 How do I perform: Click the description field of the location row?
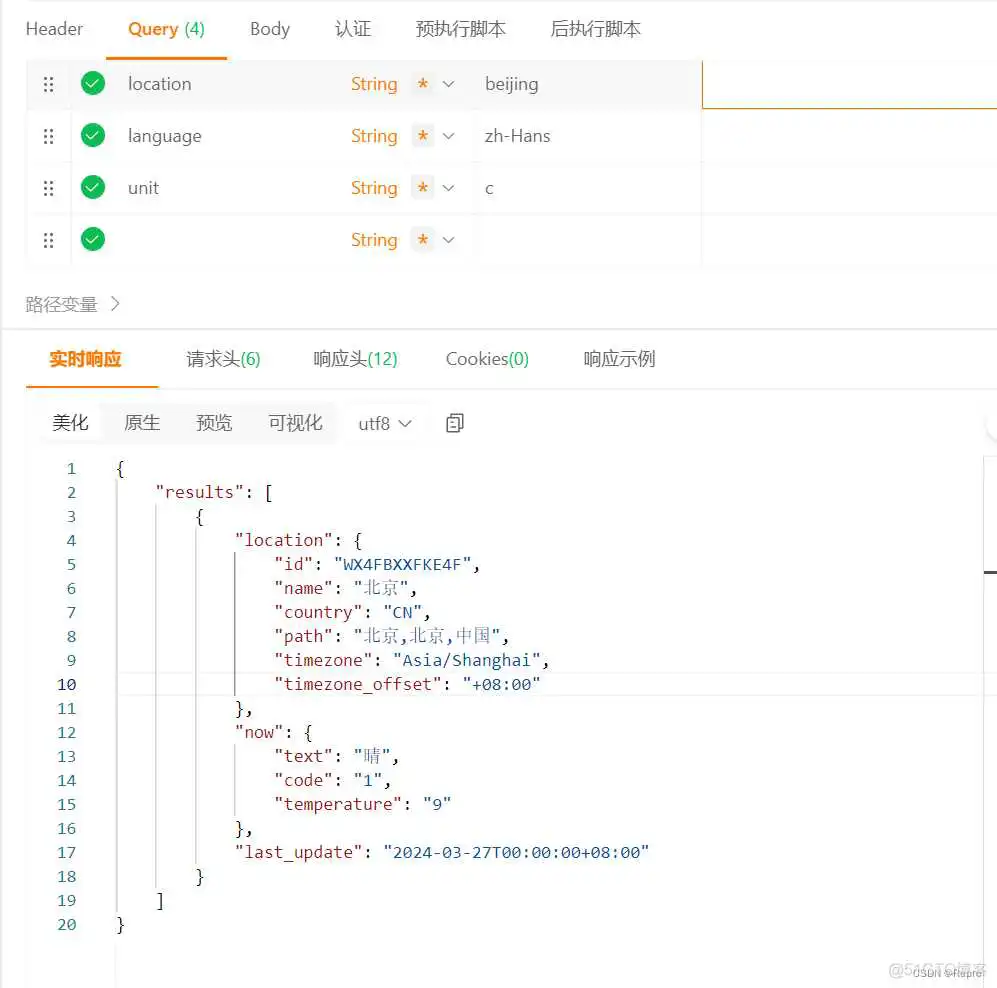(x=849, y=84)
